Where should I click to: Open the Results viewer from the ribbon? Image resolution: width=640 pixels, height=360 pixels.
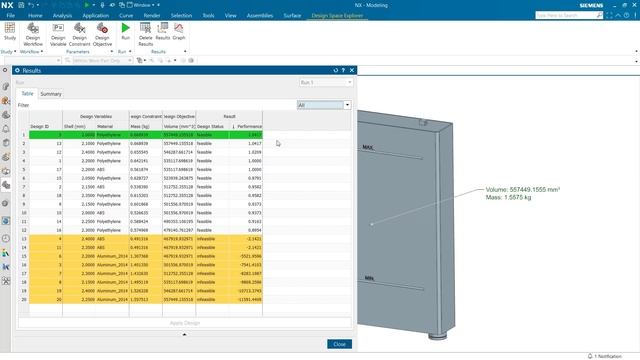[x=162, y=31]
